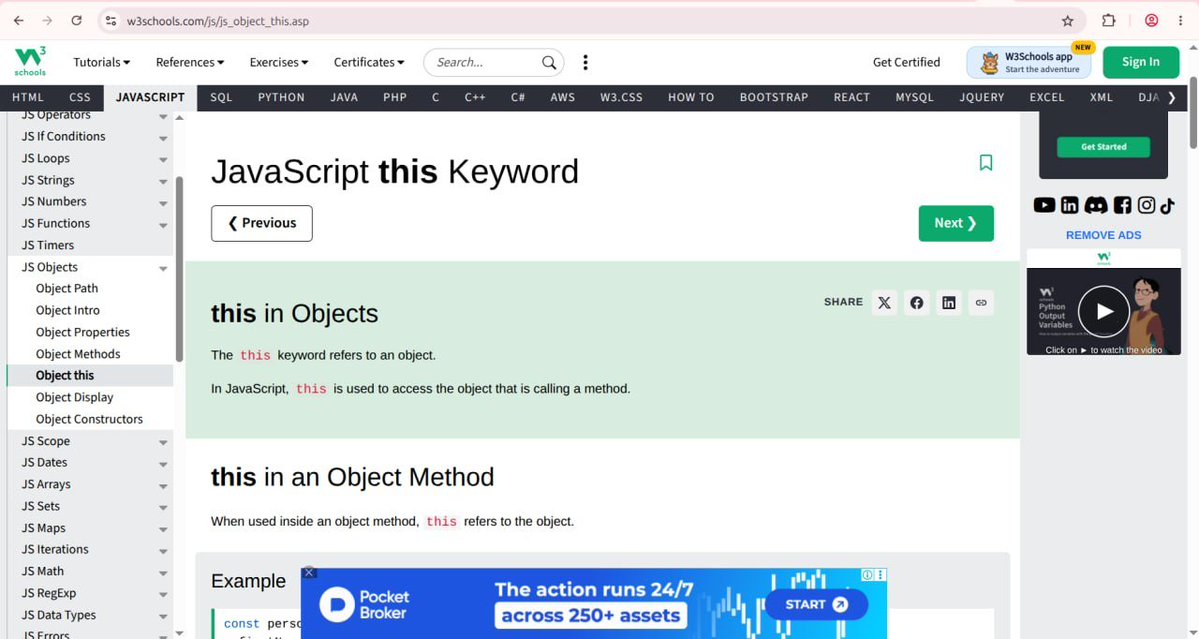
Task: Open Object Display in sidebar
Action: pos(74,397)
